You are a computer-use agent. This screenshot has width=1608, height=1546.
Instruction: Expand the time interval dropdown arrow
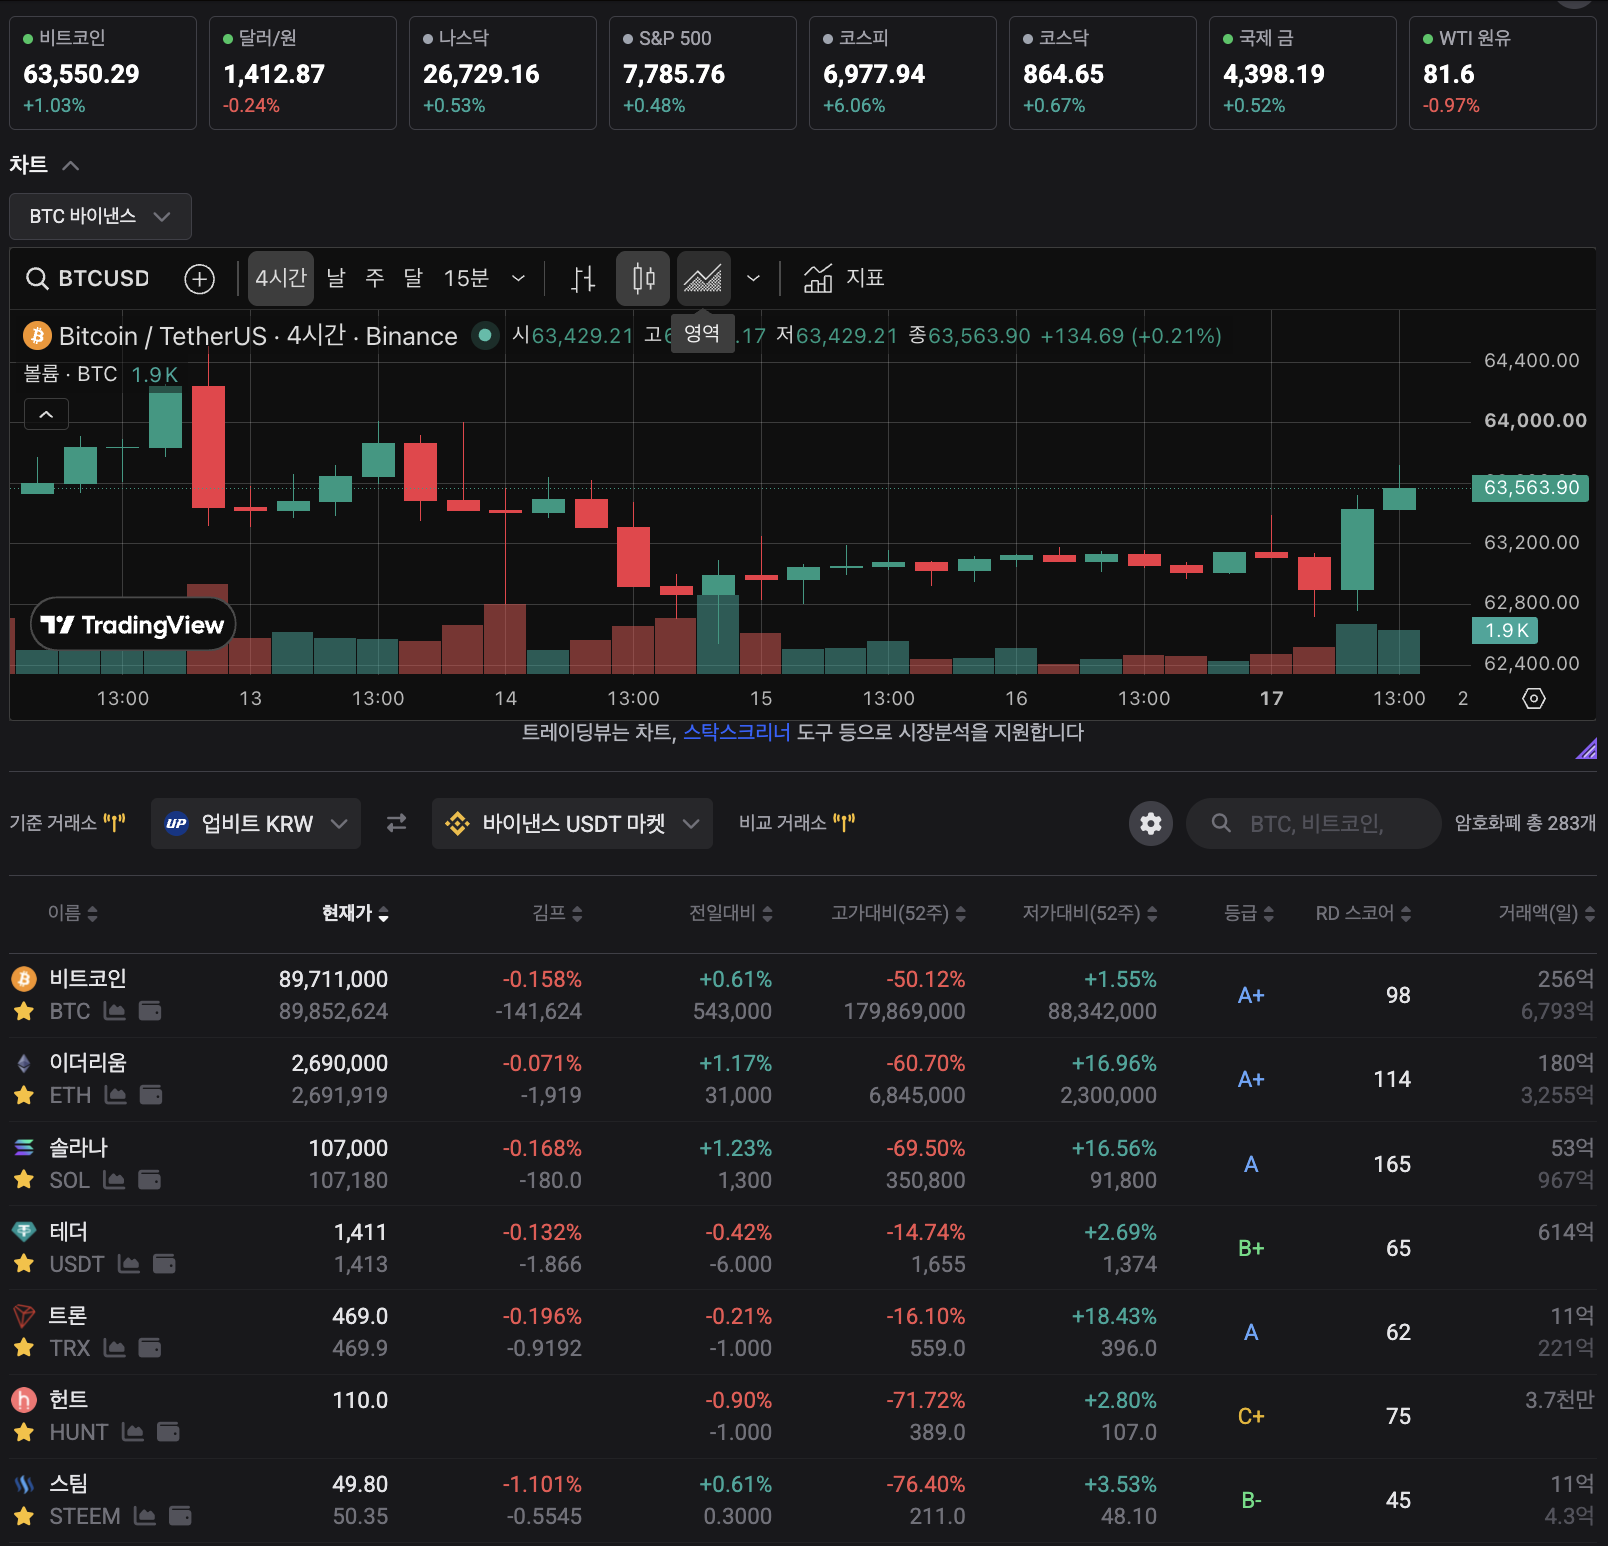pyautogui.click(x=518, y=278)
